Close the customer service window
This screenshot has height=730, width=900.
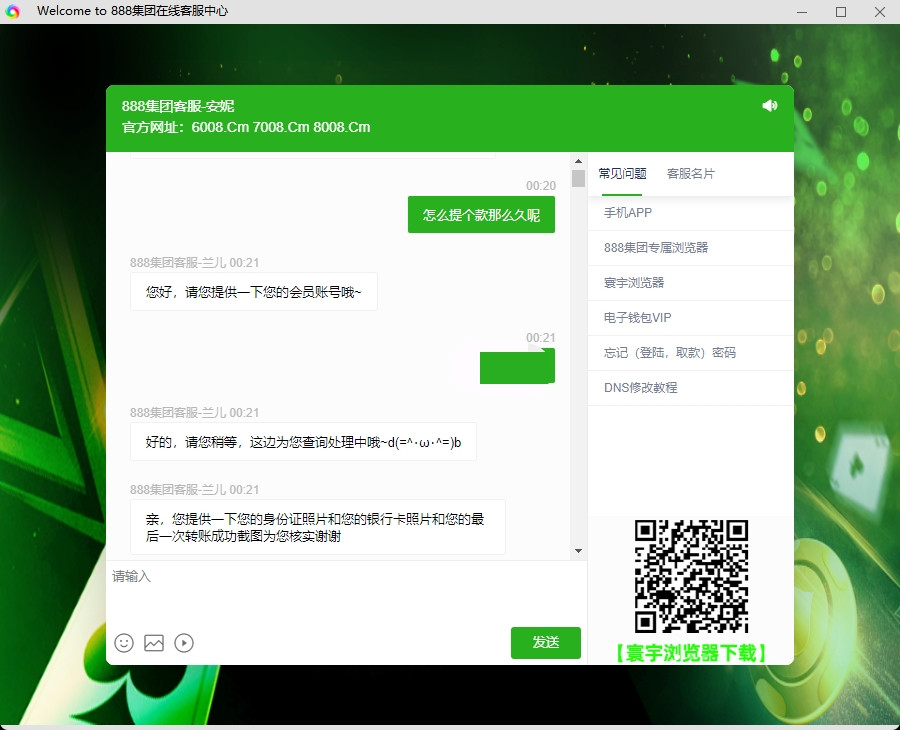pyautogui.click(x=880, y=12)
